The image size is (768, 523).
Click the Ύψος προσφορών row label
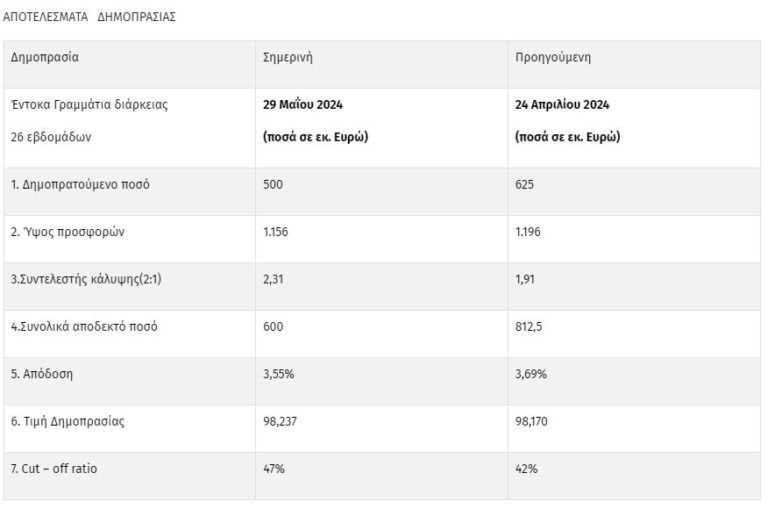(x=68, y=232)
